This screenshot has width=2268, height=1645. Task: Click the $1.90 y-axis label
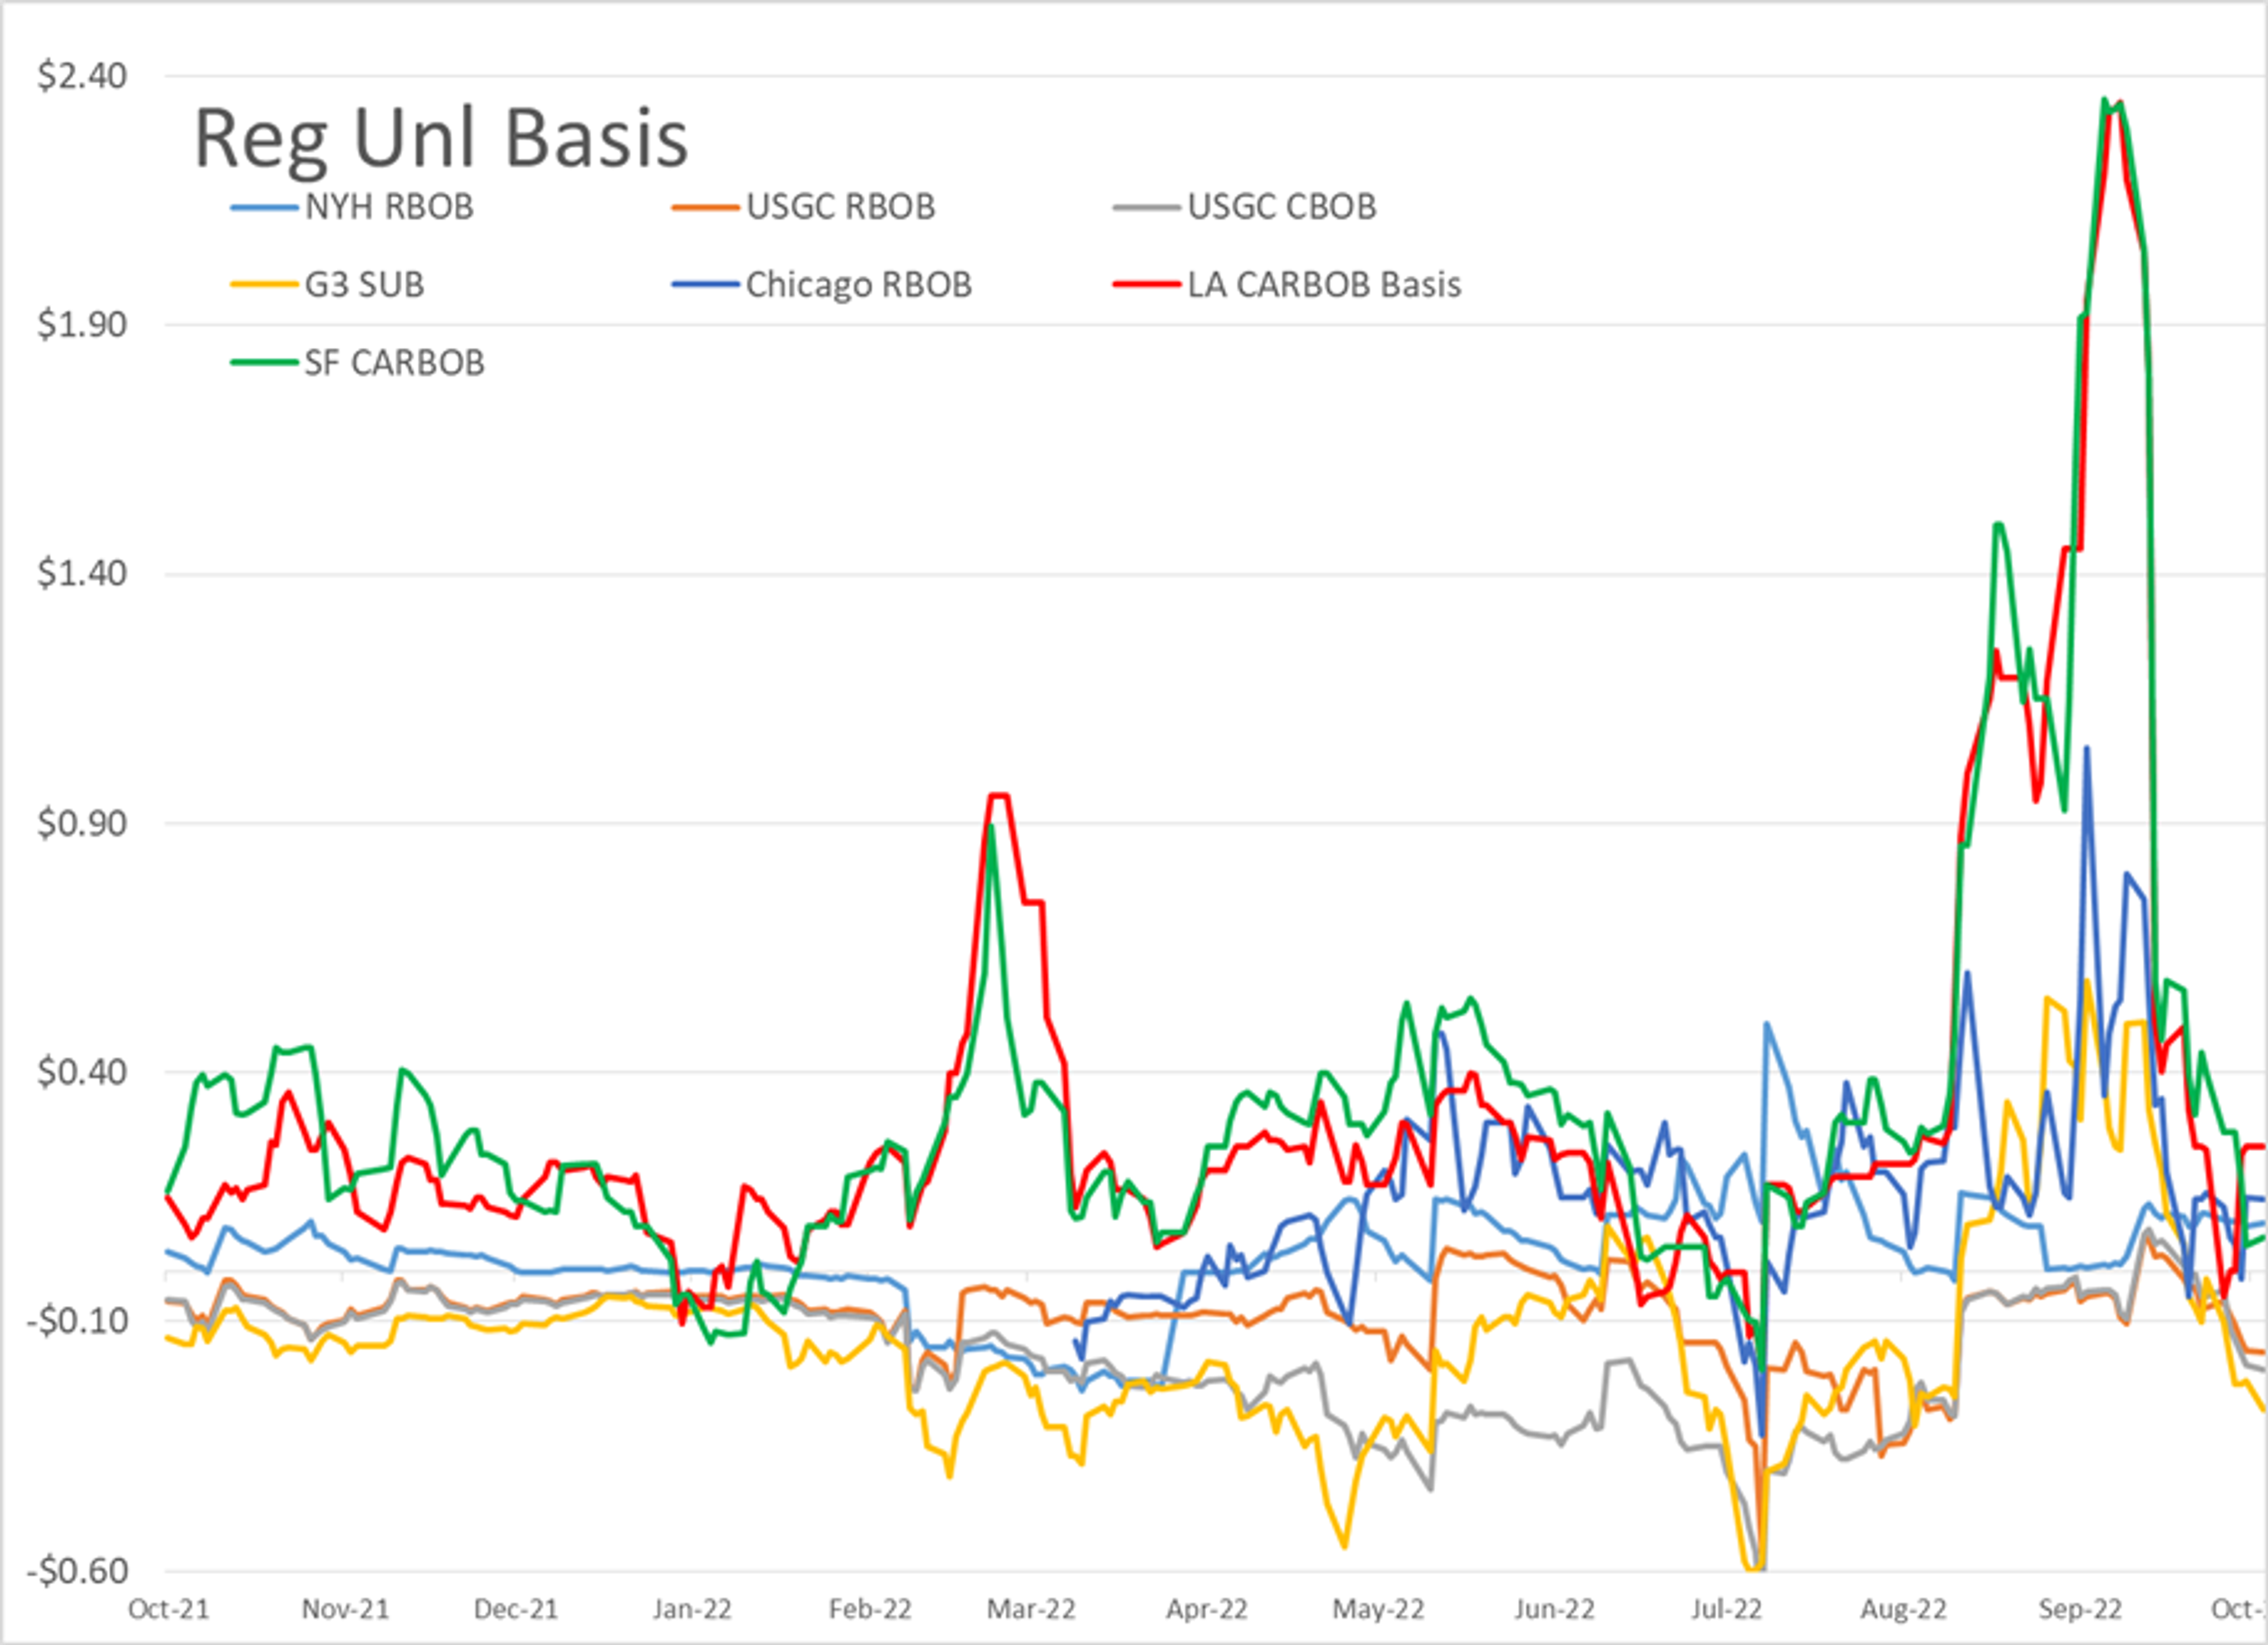(x=82, y=325)
